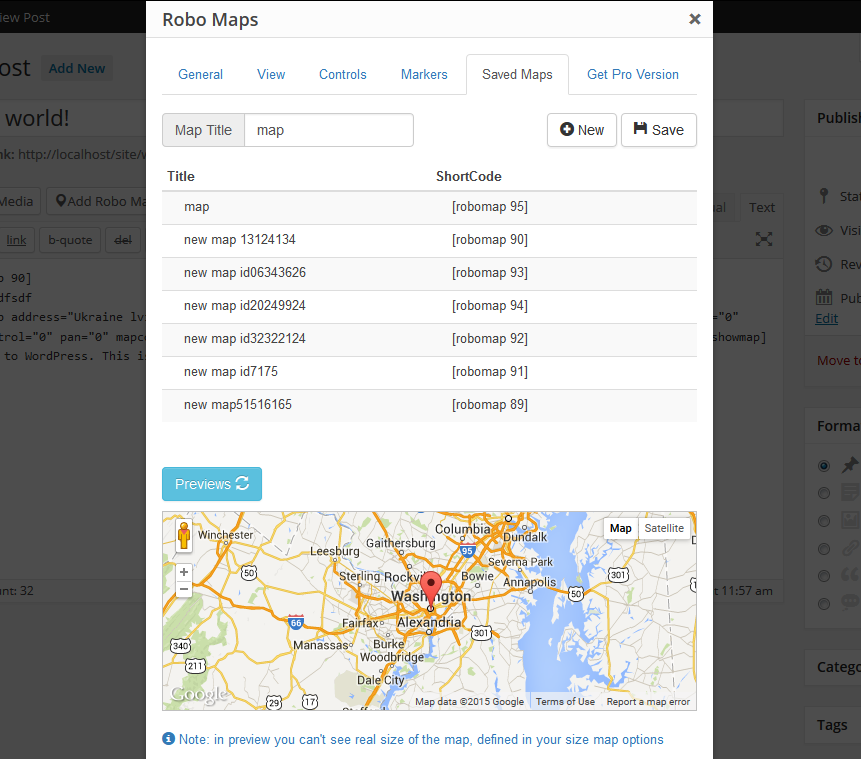The width and height of the screenshot is (861, 759).
Task: Switch preview to Satellite view
Action: (664, 528)
